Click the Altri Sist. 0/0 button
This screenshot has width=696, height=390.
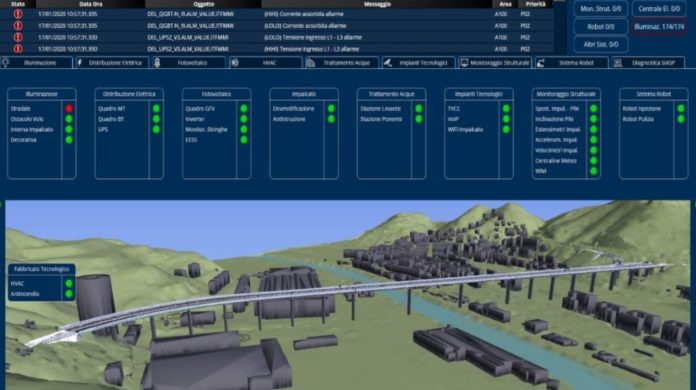point(601,44)
